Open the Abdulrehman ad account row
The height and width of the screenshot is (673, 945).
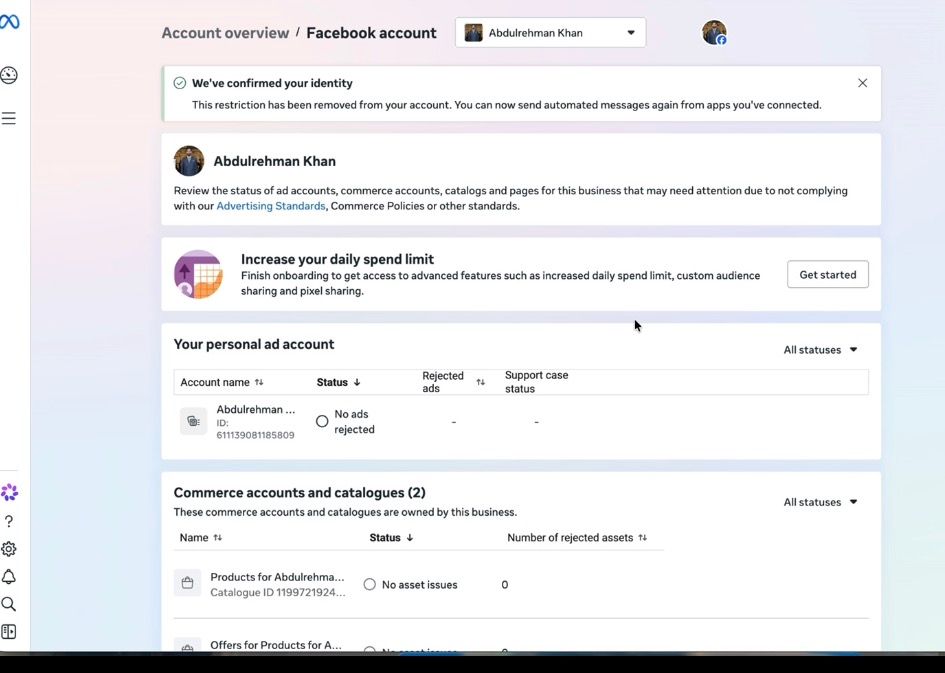coord(521,422)
